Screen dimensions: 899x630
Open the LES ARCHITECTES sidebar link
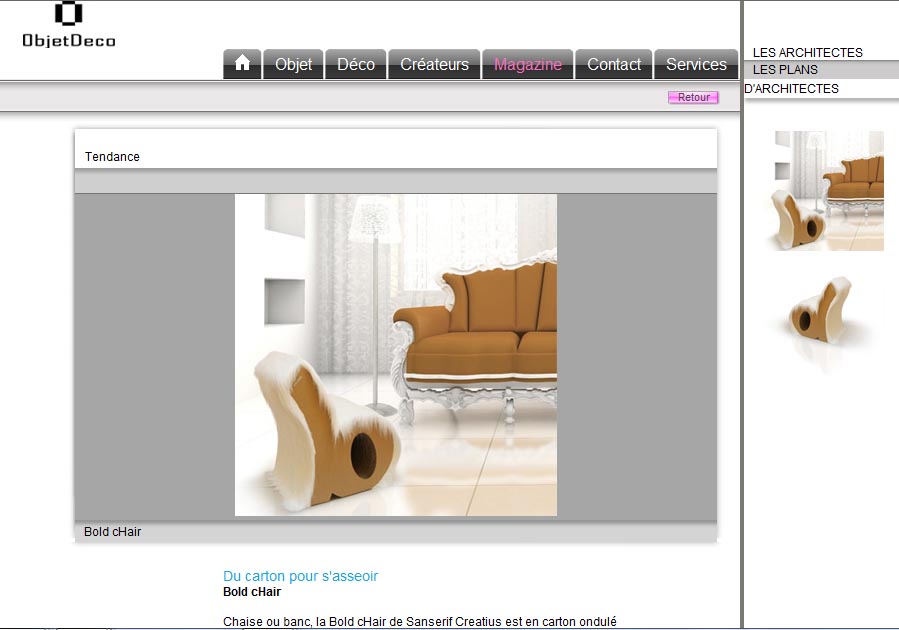tap(807, 53)
